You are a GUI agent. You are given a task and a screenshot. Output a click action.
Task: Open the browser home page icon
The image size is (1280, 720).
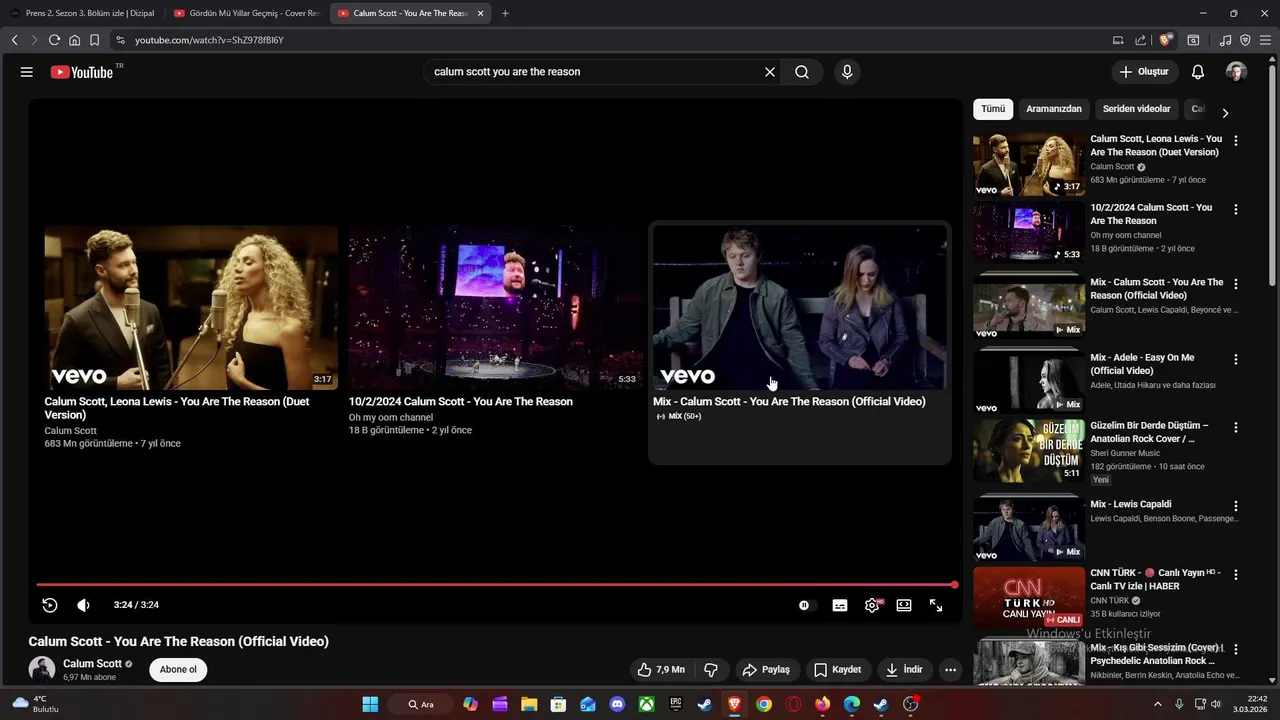point(74,40)
